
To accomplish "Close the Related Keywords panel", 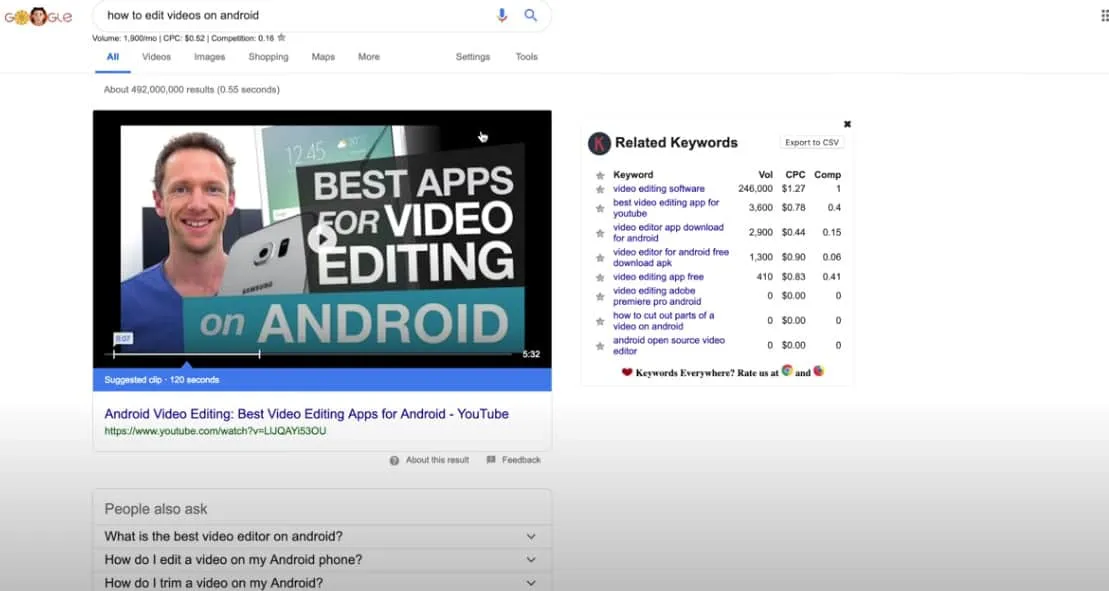I will point(847,124).
